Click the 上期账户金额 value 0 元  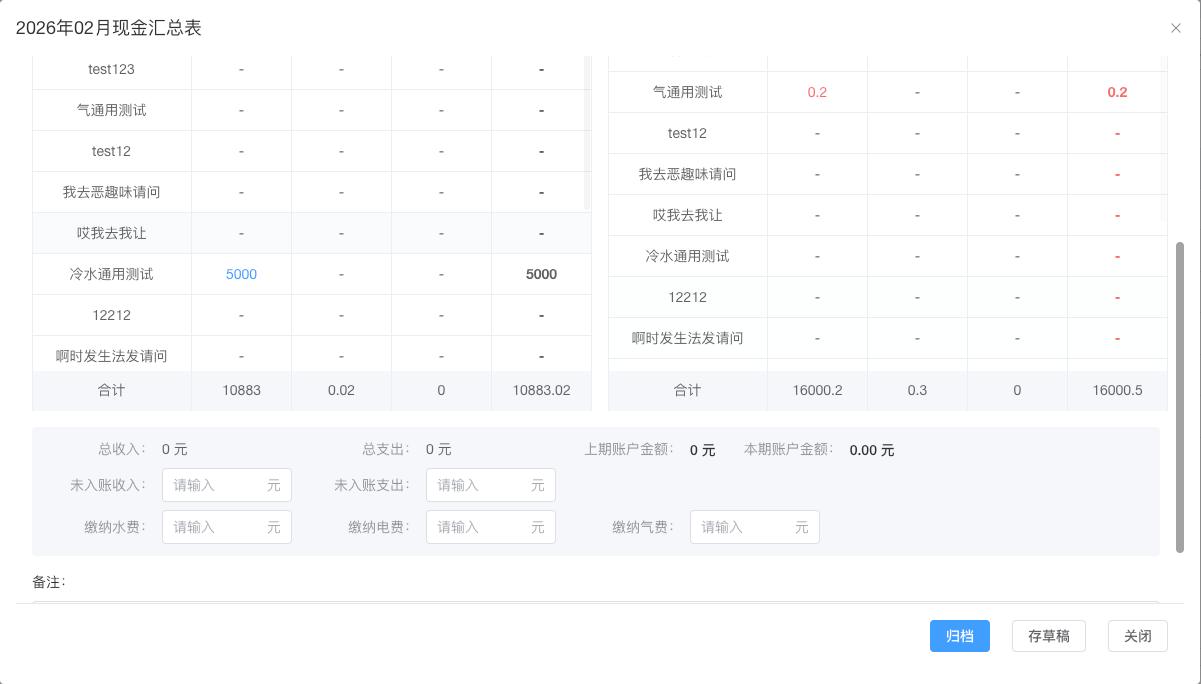click(702, 450)
